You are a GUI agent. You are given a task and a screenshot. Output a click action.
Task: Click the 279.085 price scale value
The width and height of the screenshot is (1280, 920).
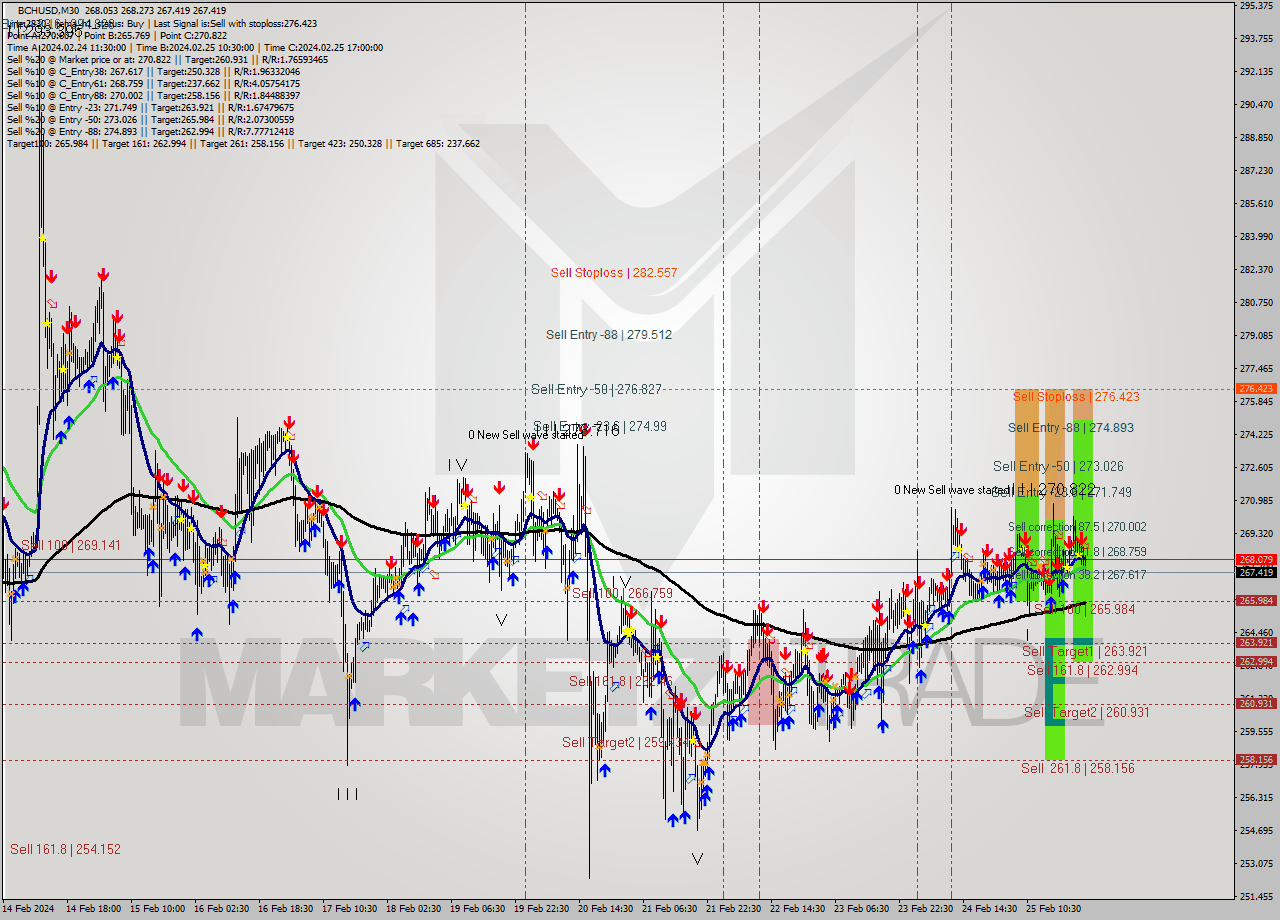click(x=1256, y=336)
